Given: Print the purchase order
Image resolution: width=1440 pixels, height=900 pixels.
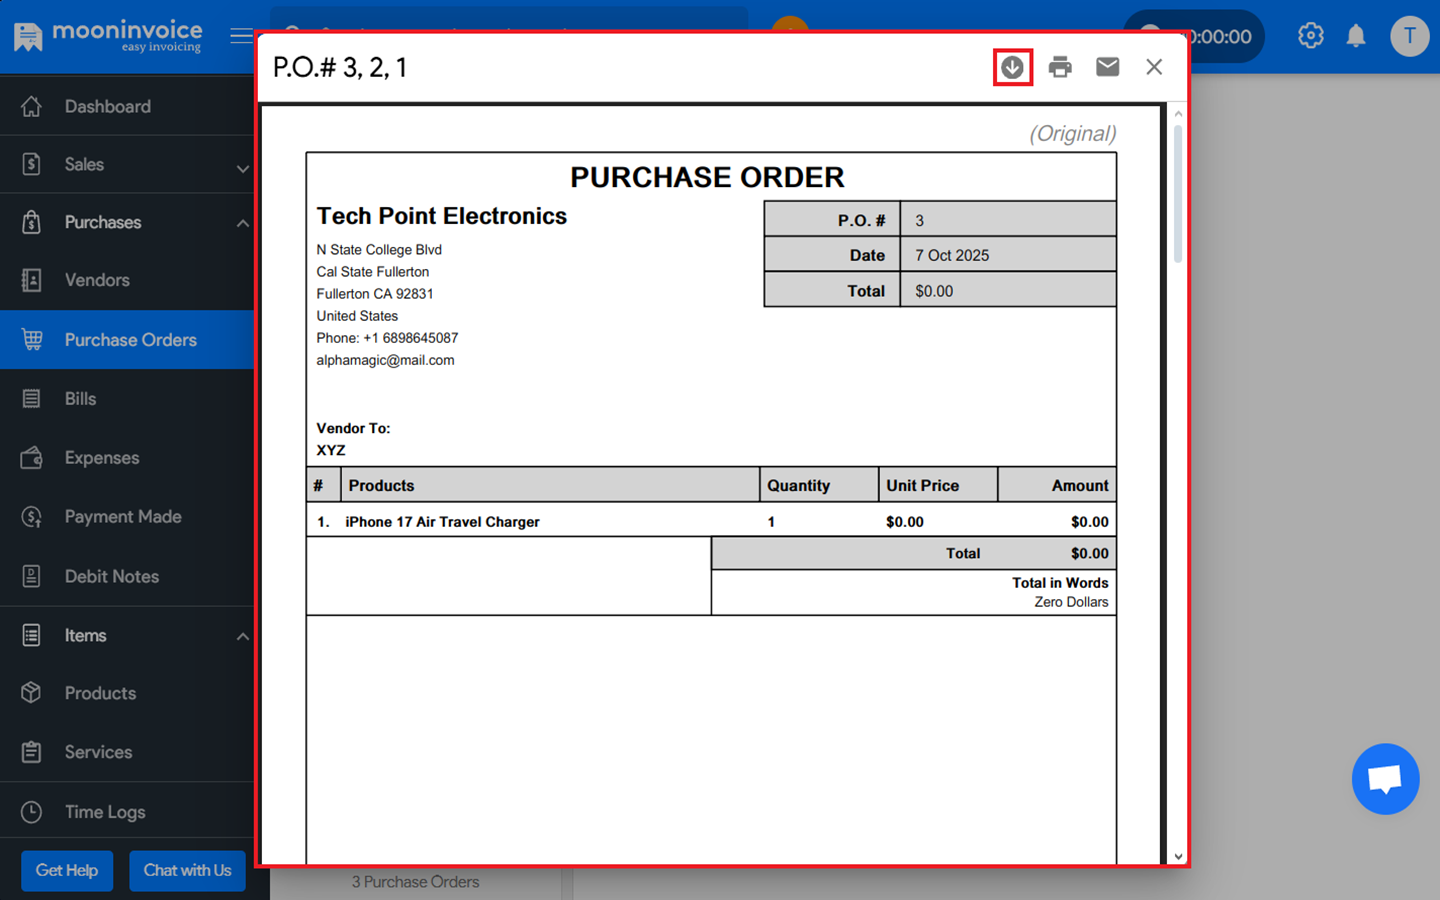Looking at the screenshot, I should tap(1060, 67).
